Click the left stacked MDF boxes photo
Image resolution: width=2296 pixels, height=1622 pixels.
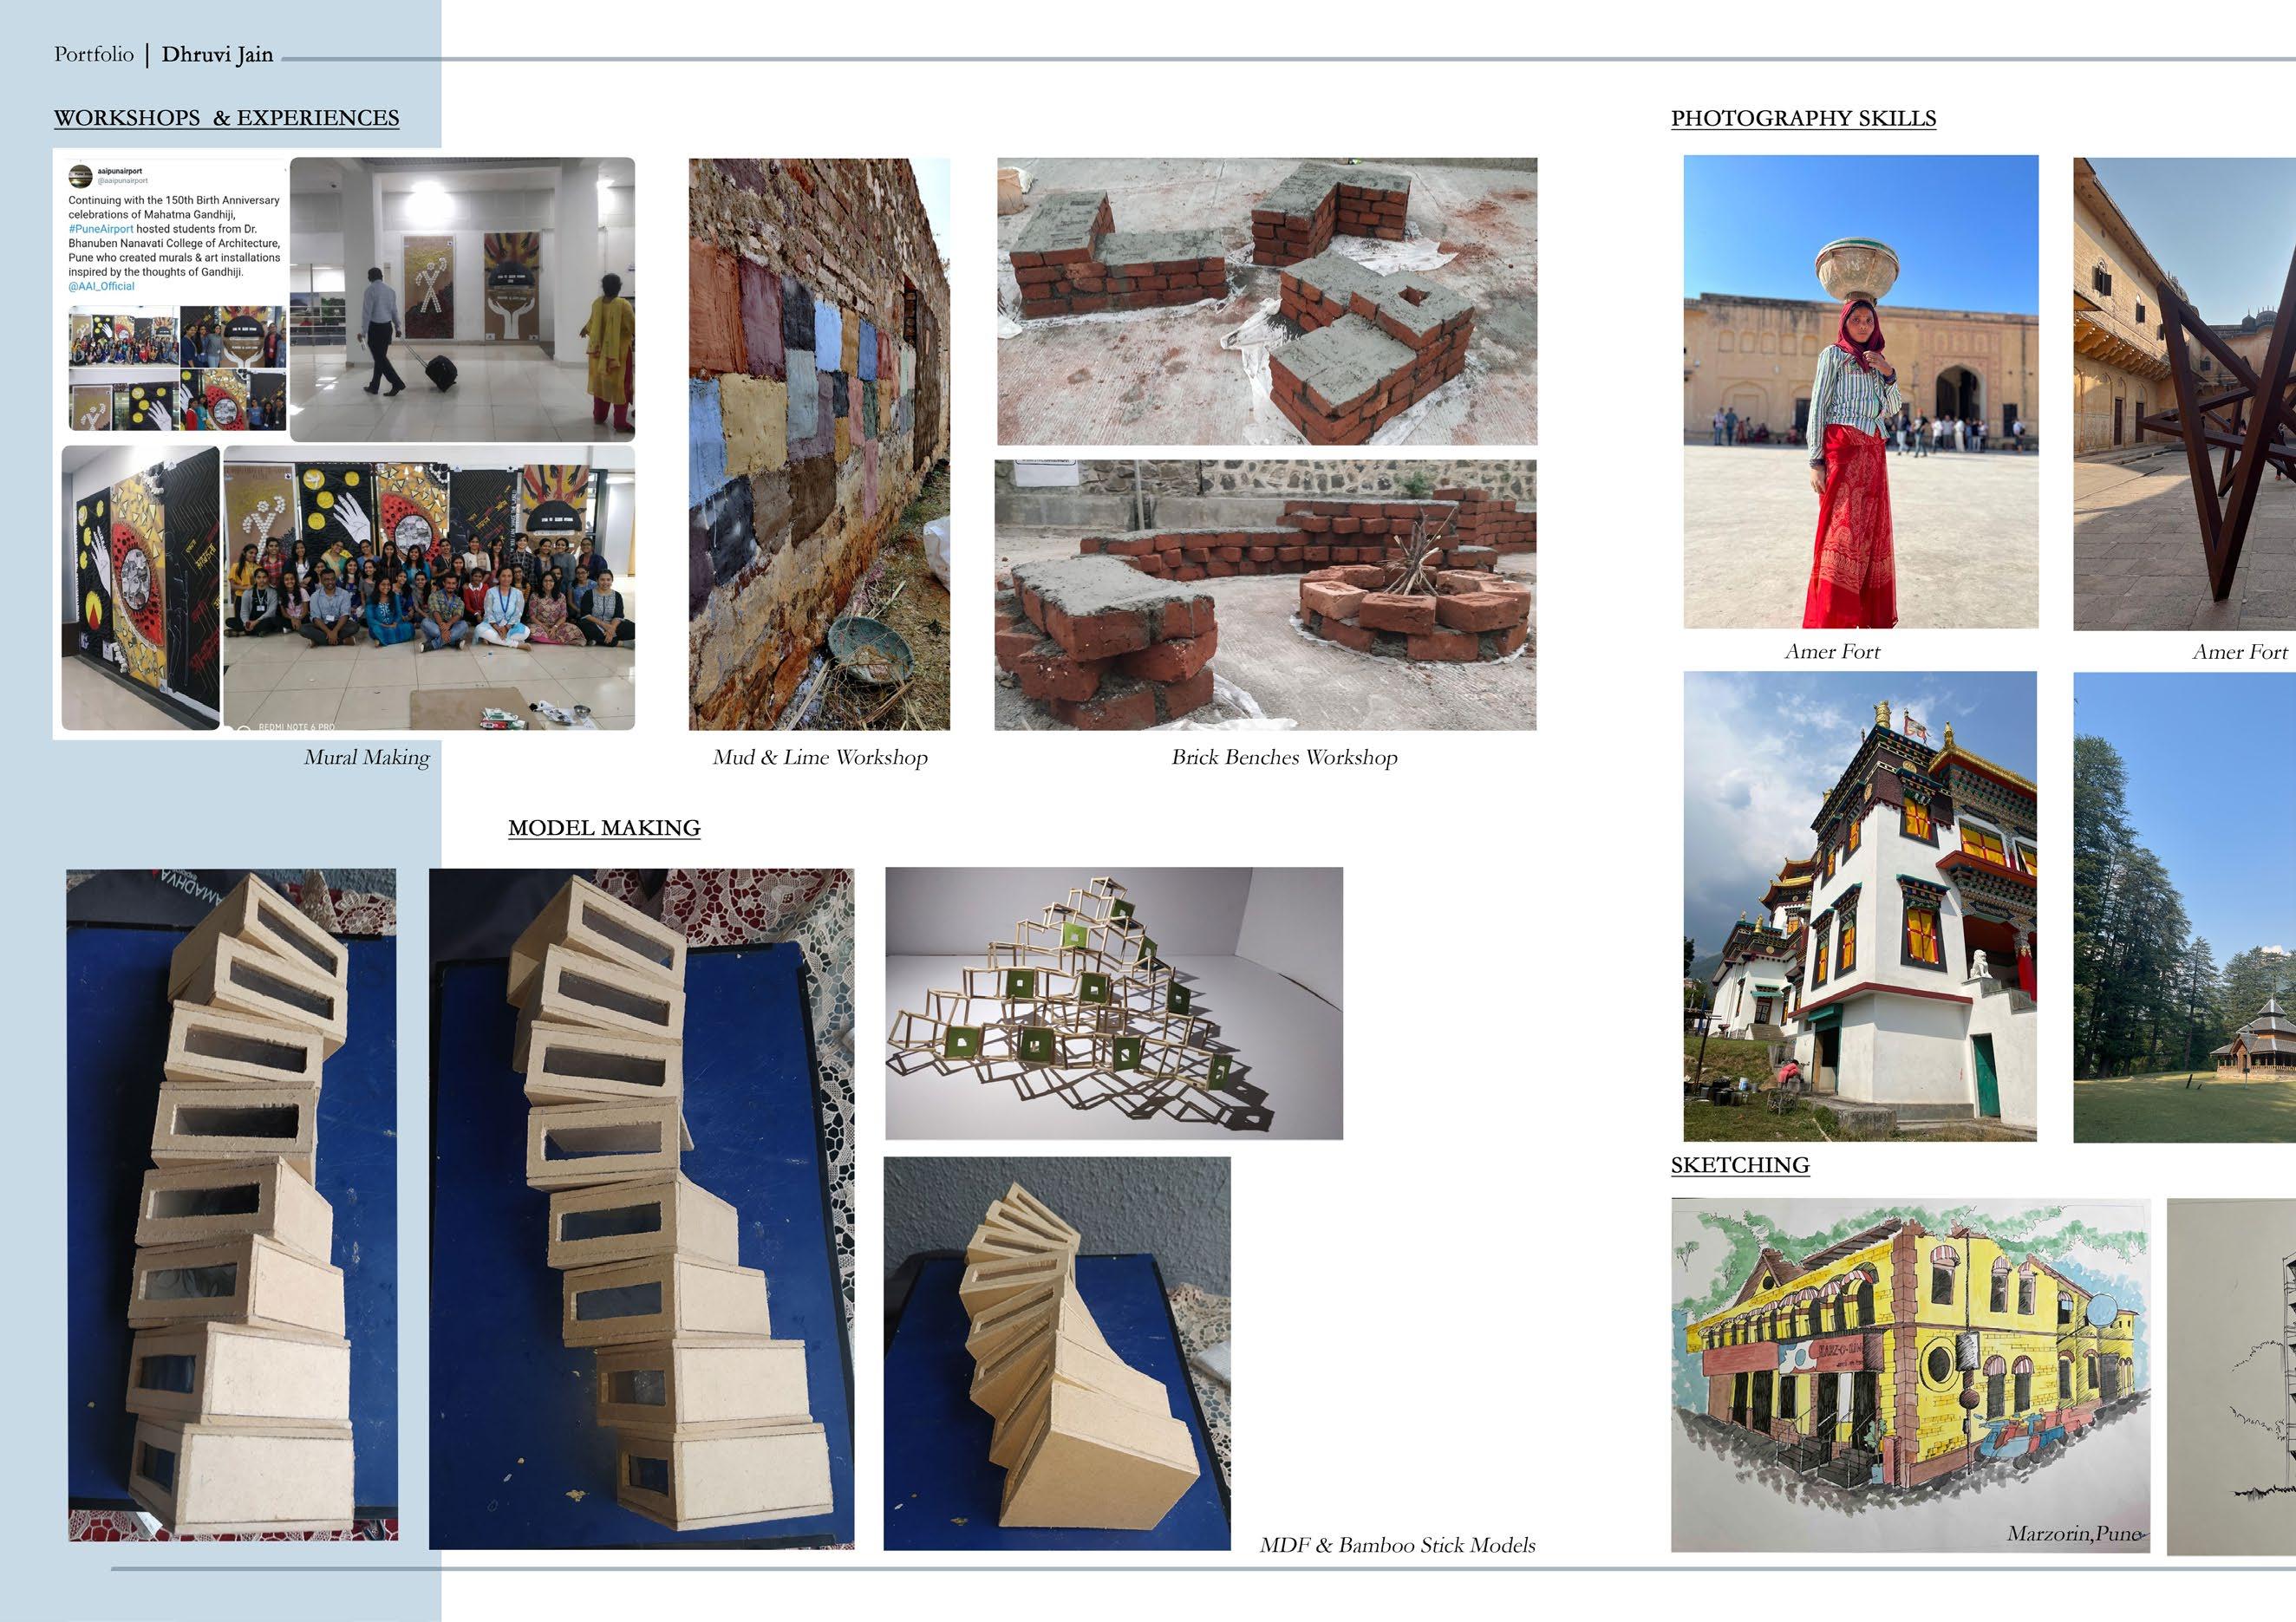tap(232, 1204)
